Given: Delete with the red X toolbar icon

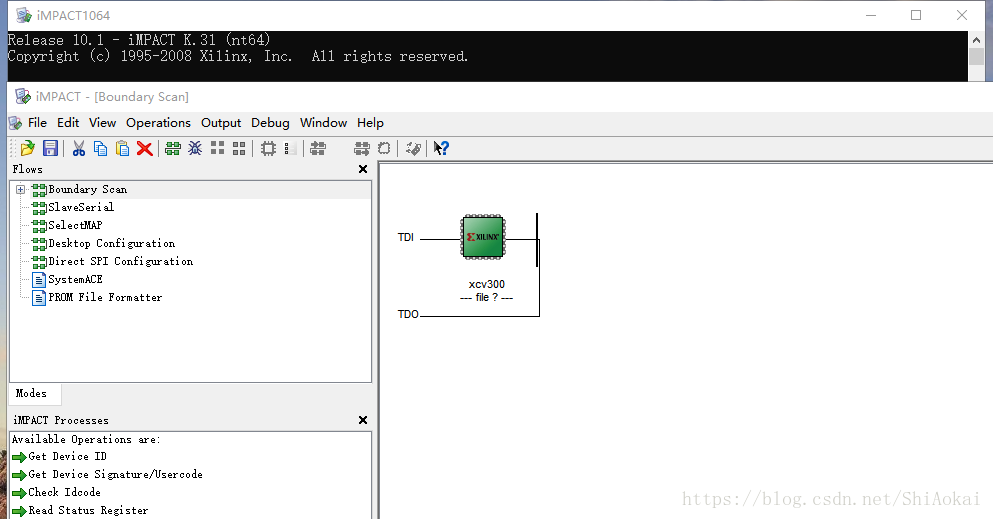Looking at the screenshot, I should [144, 148].
